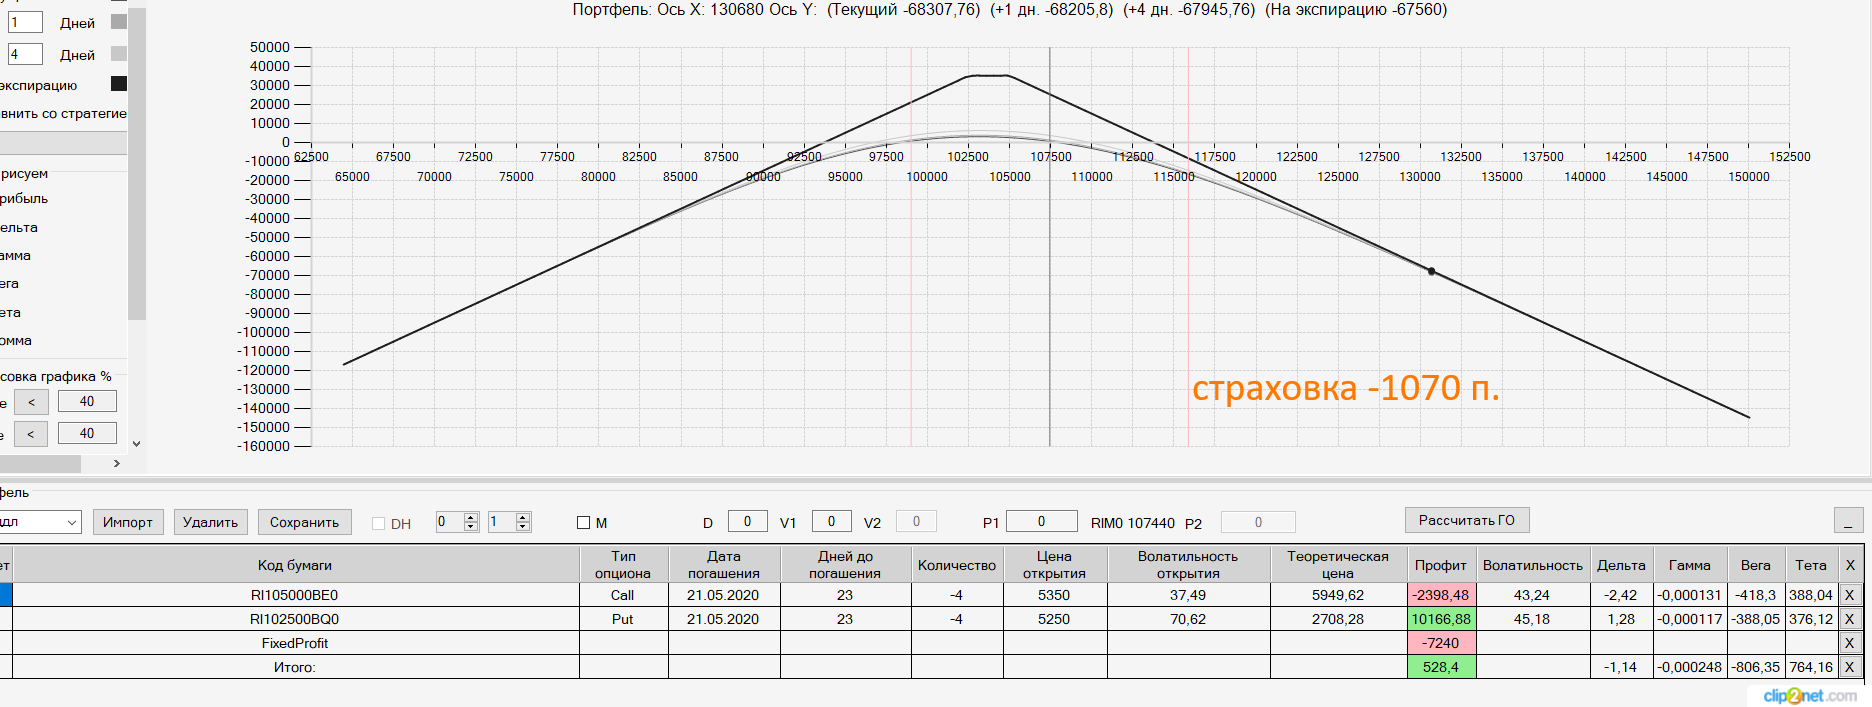Viewport: 1872px width, 707px height.
Task: Click the Рассчитать ГО button
Action: 1467,520
